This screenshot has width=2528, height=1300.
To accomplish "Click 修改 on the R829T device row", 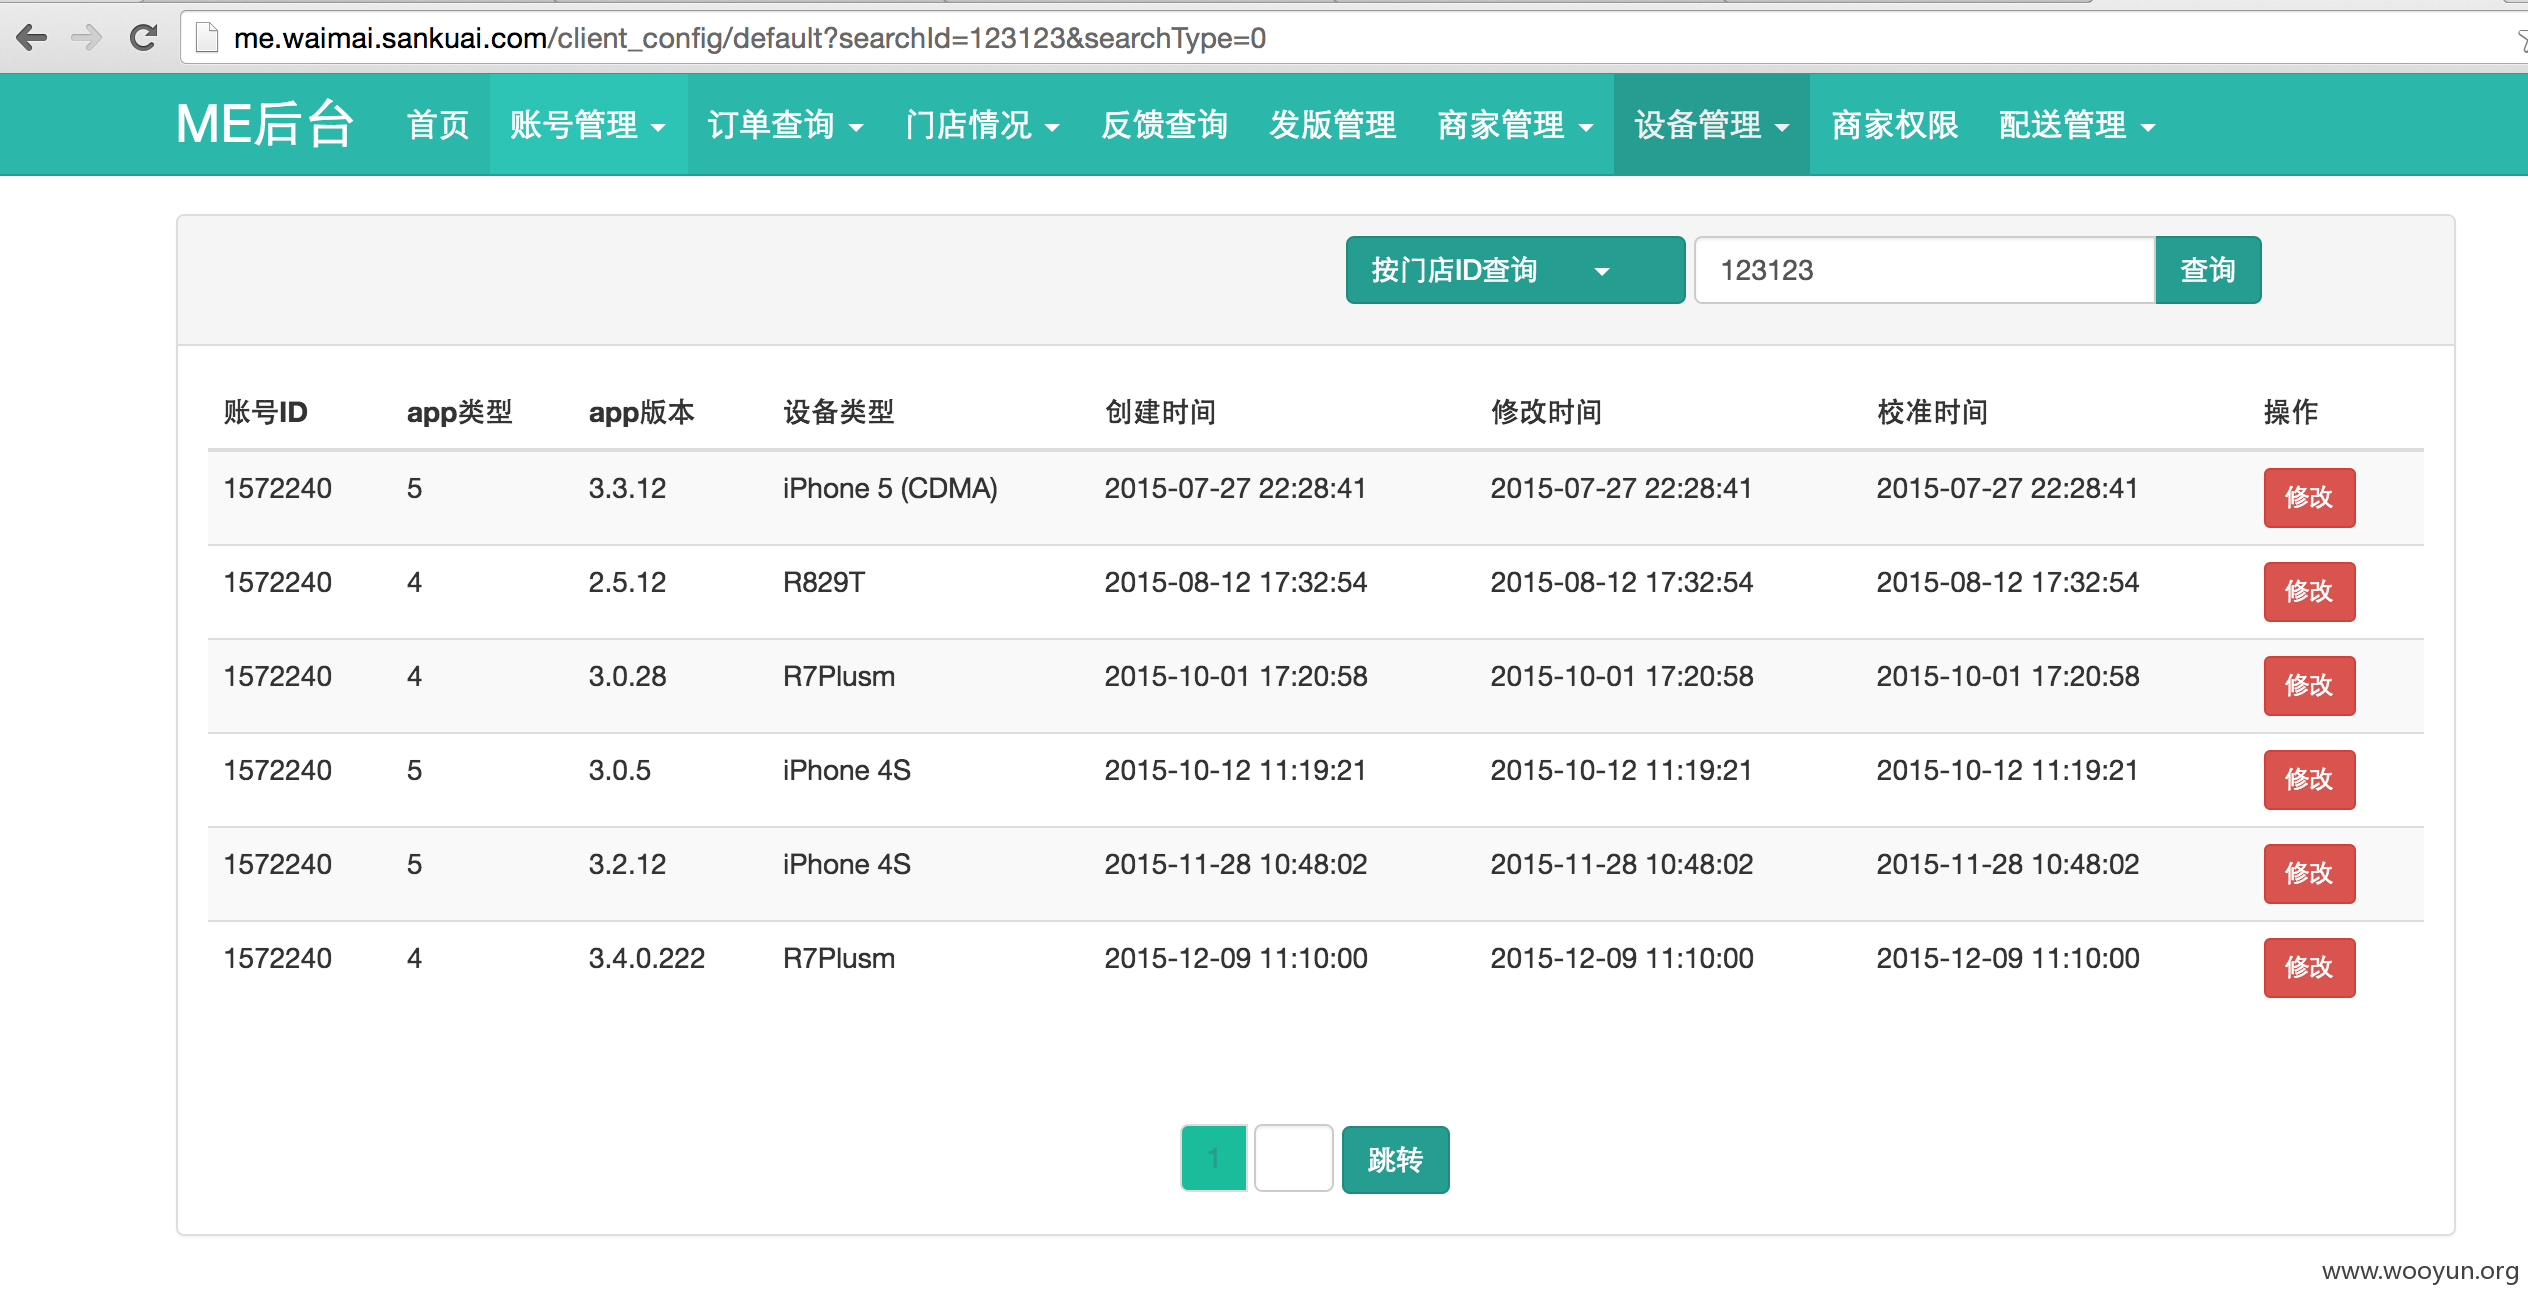I will tap(2309, 591).
